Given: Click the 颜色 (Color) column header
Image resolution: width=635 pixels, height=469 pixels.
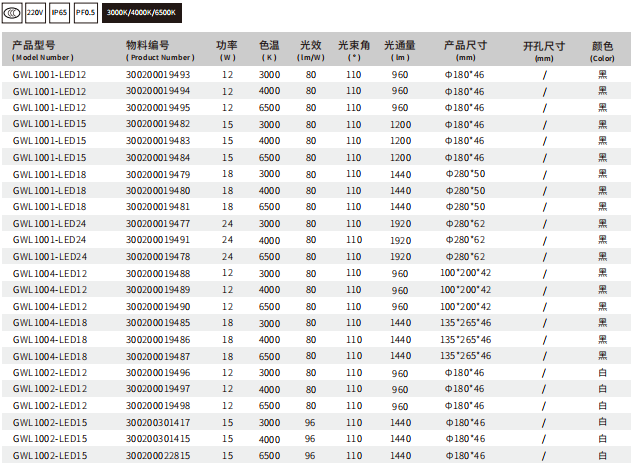Looking at the screenshot, I should (x=602, y=51).
